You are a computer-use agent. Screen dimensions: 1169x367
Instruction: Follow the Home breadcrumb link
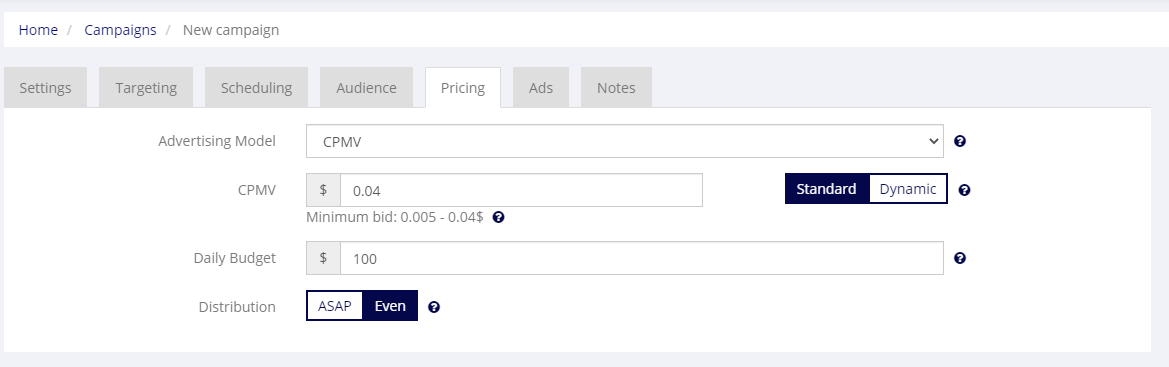coord(38,30)
